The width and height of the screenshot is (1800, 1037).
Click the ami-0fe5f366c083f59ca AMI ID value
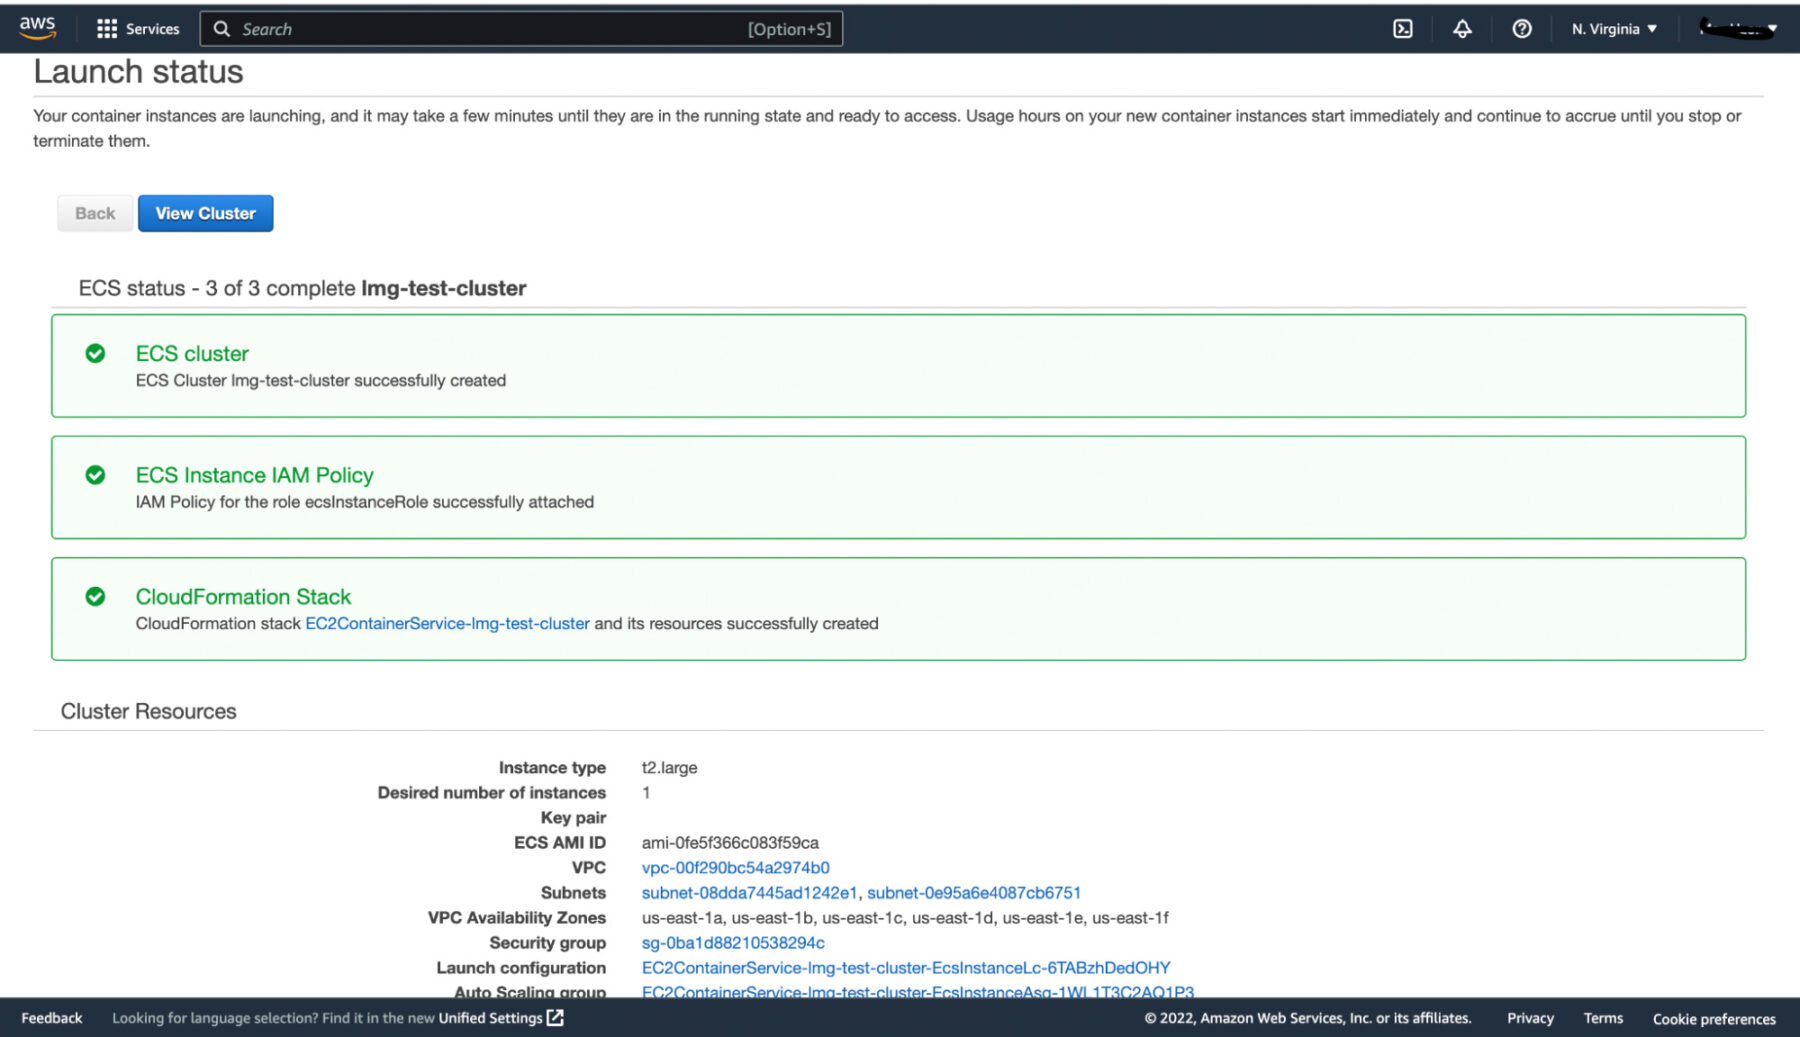click(x=730, y=842)
